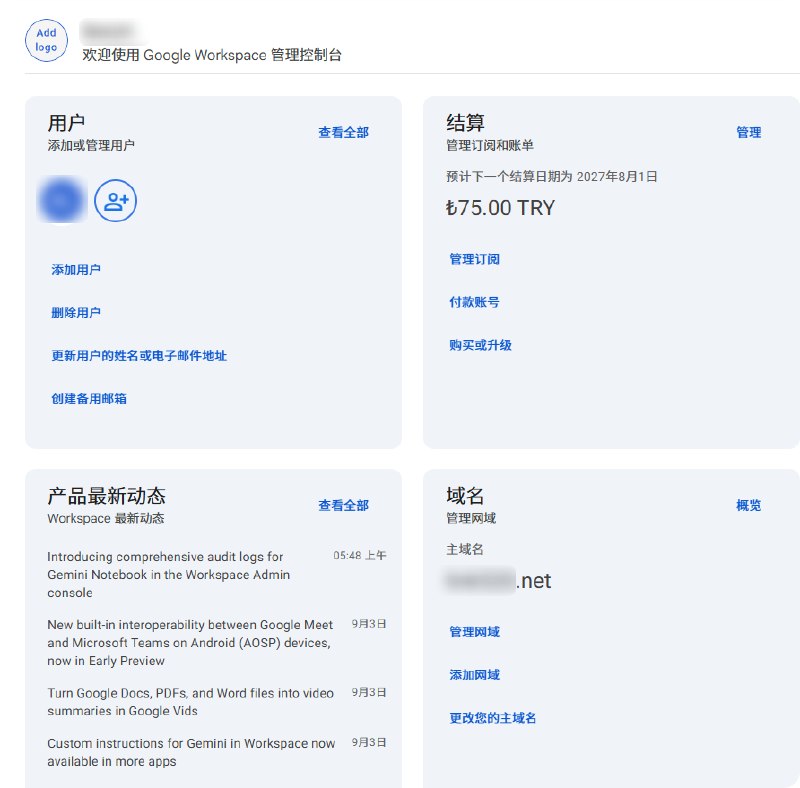The width and height of the screenshot is (800, 788).
Task: Open Custom instructions for Gemini news item
Action: [191, 752]
